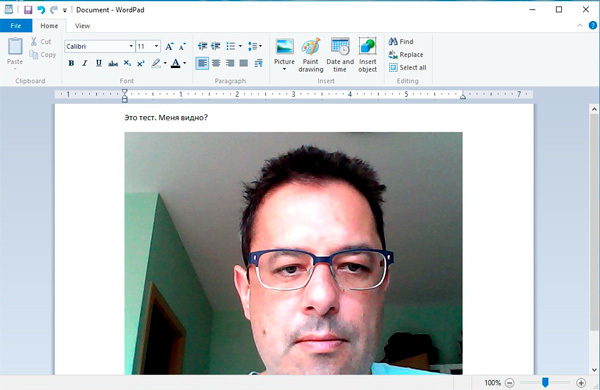Toggle bold formatting
Image resolution: width=600 pixels, height=390 pixels.
click(x=71, y=63)
